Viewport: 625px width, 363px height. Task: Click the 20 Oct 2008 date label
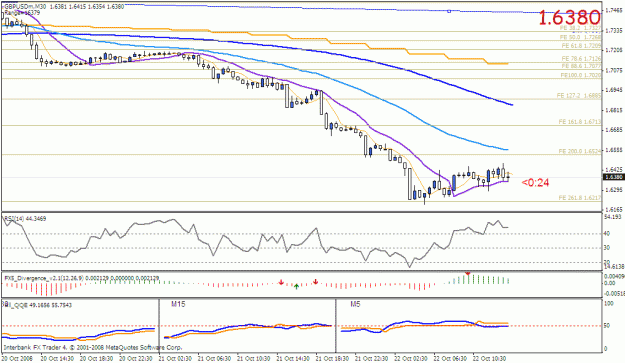click(x=17, y=359)
